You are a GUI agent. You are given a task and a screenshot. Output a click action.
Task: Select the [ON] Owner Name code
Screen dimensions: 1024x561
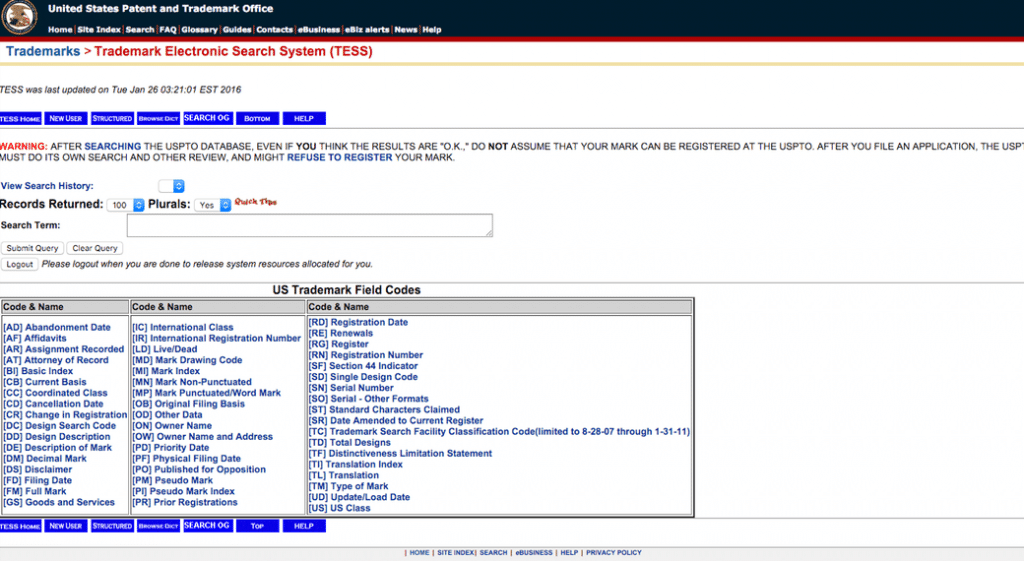[172, 426]
